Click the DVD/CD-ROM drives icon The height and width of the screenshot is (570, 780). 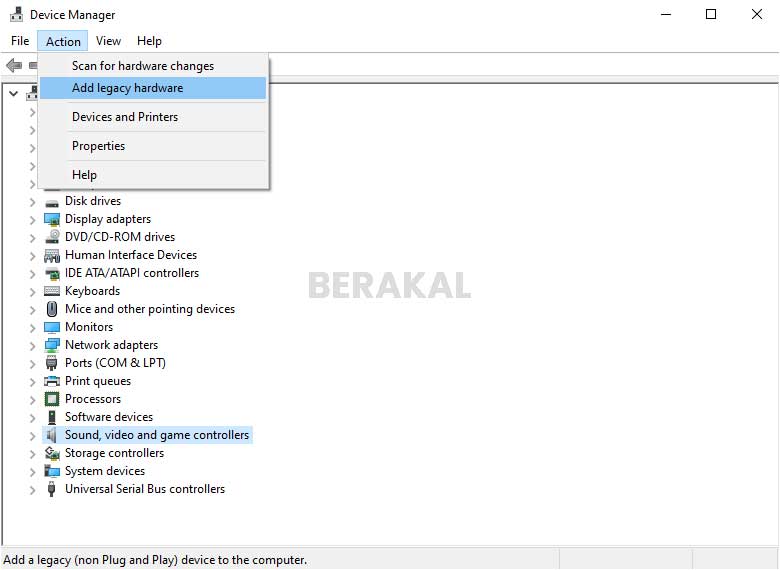coord(52,237)
